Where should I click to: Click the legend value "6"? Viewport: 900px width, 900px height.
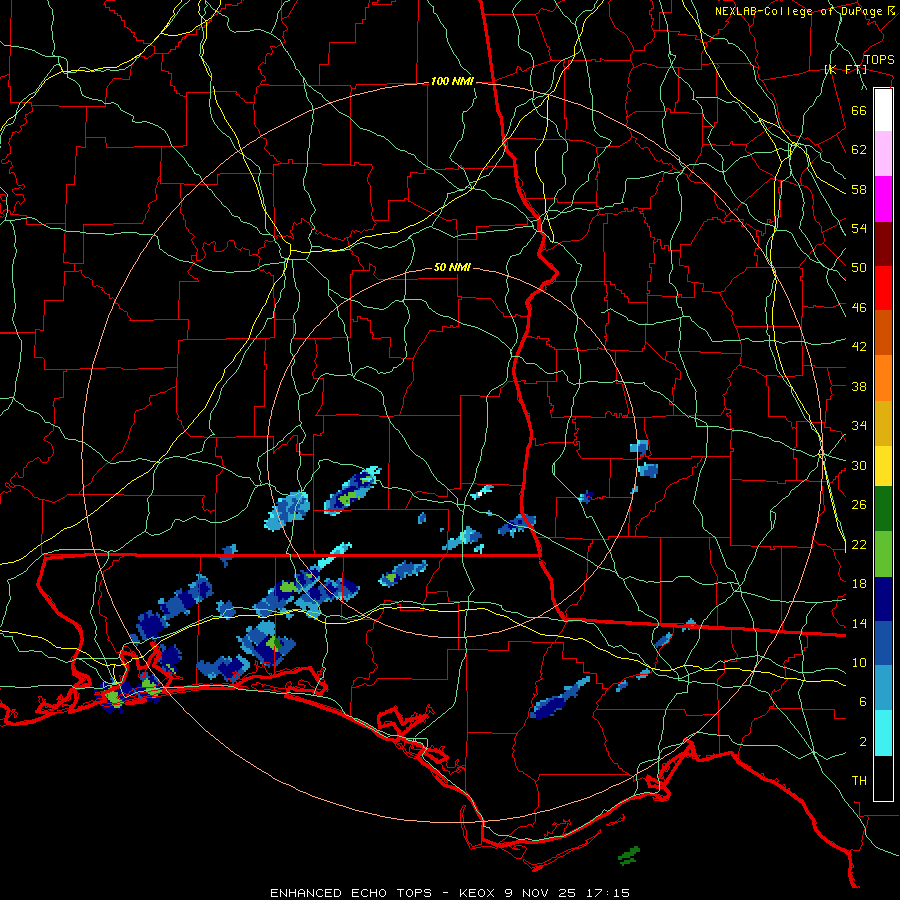coord(863,702)
